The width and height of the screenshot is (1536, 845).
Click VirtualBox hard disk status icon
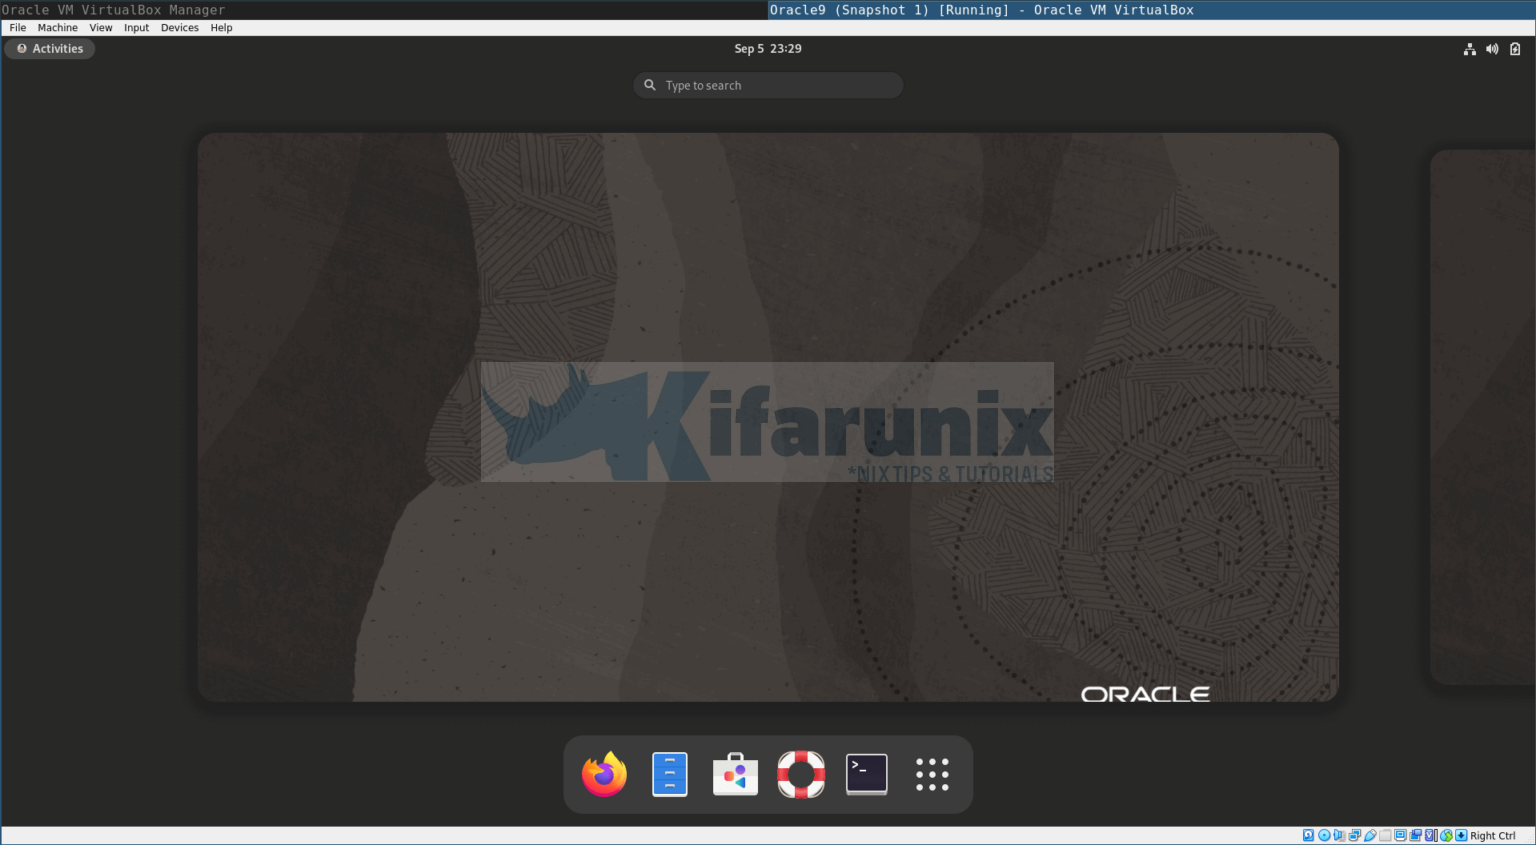[1308, 836]
